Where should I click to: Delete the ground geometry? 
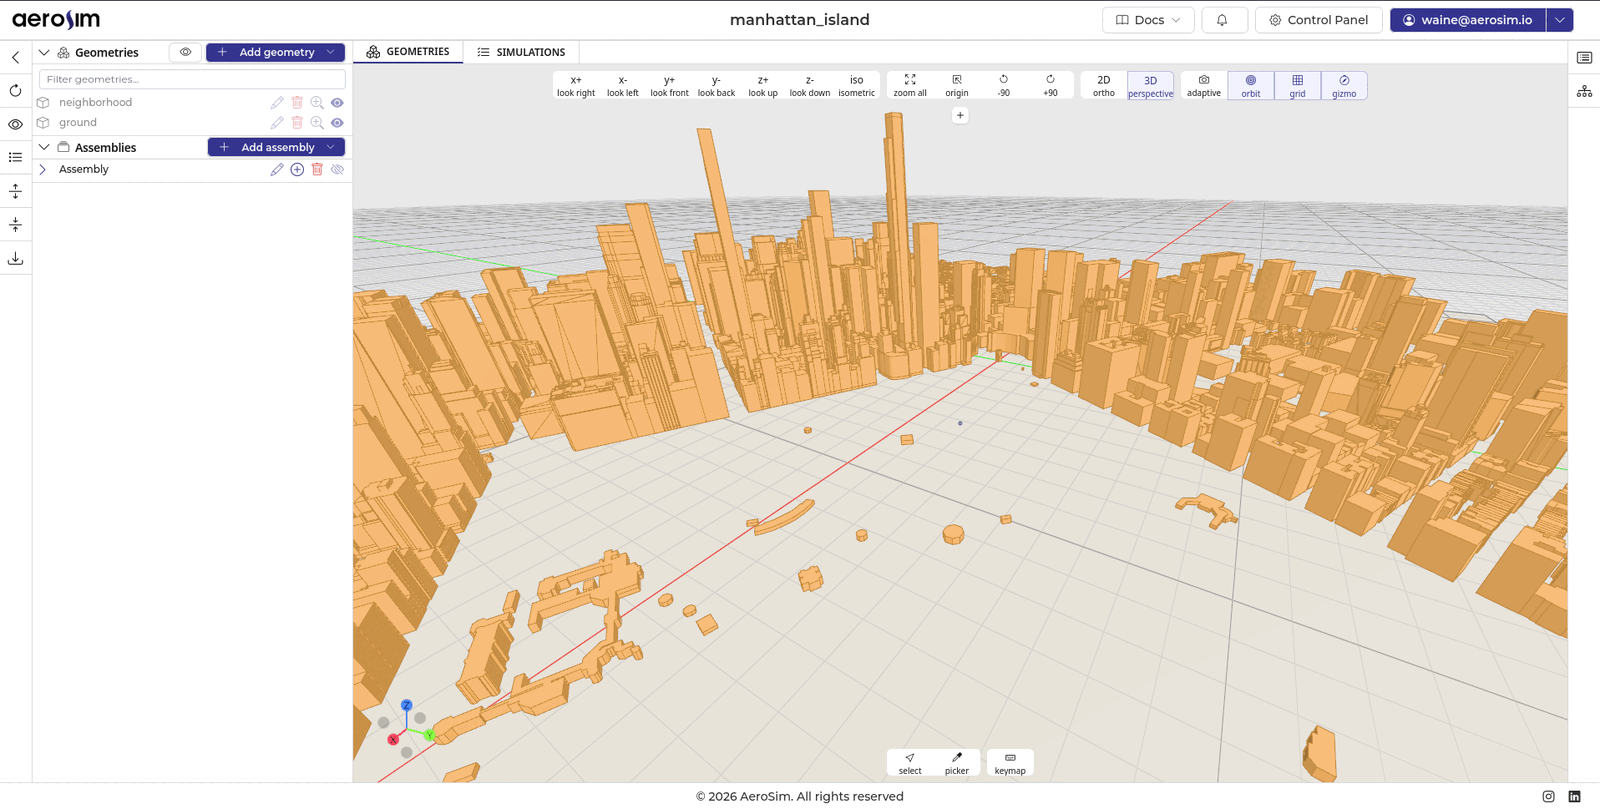pyautogui.click(x=297, y=123)
